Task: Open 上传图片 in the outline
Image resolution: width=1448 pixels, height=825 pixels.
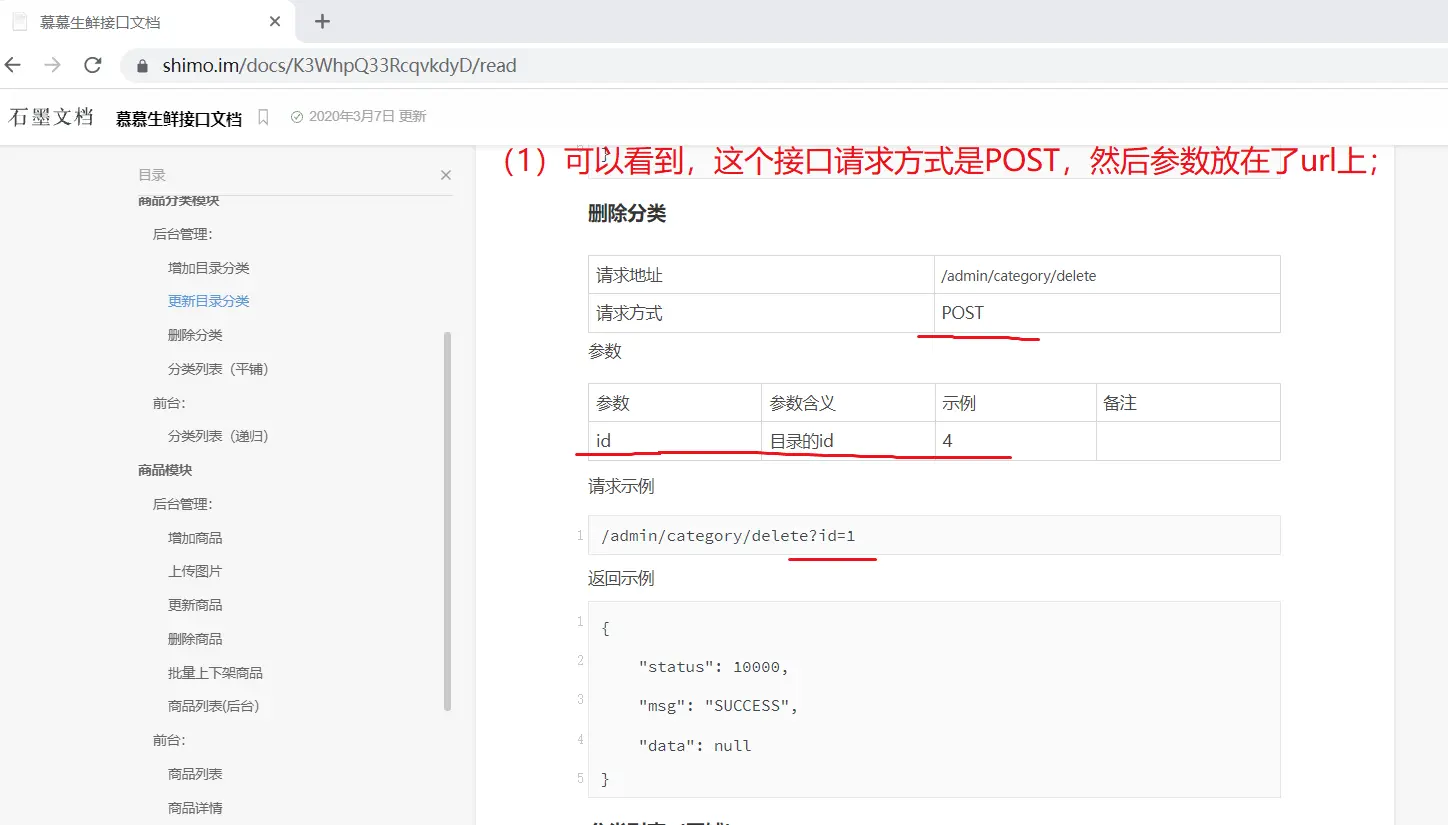Action: point(195,571)
